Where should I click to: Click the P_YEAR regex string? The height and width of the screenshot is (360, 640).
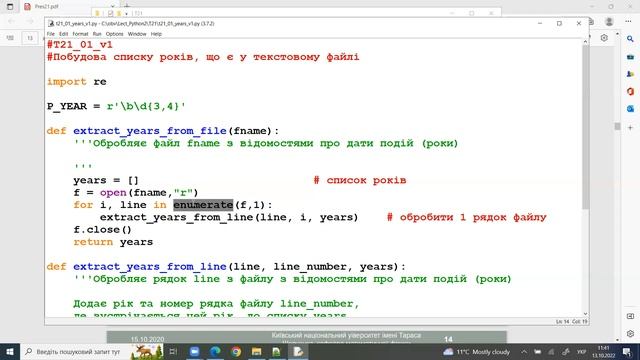point(146,106)
